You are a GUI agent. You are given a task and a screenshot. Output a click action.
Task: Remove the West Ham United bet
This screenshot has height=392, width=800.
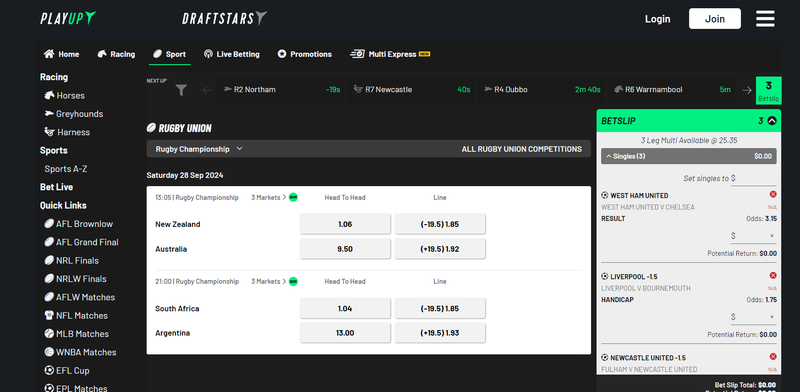tap(772, 194)
